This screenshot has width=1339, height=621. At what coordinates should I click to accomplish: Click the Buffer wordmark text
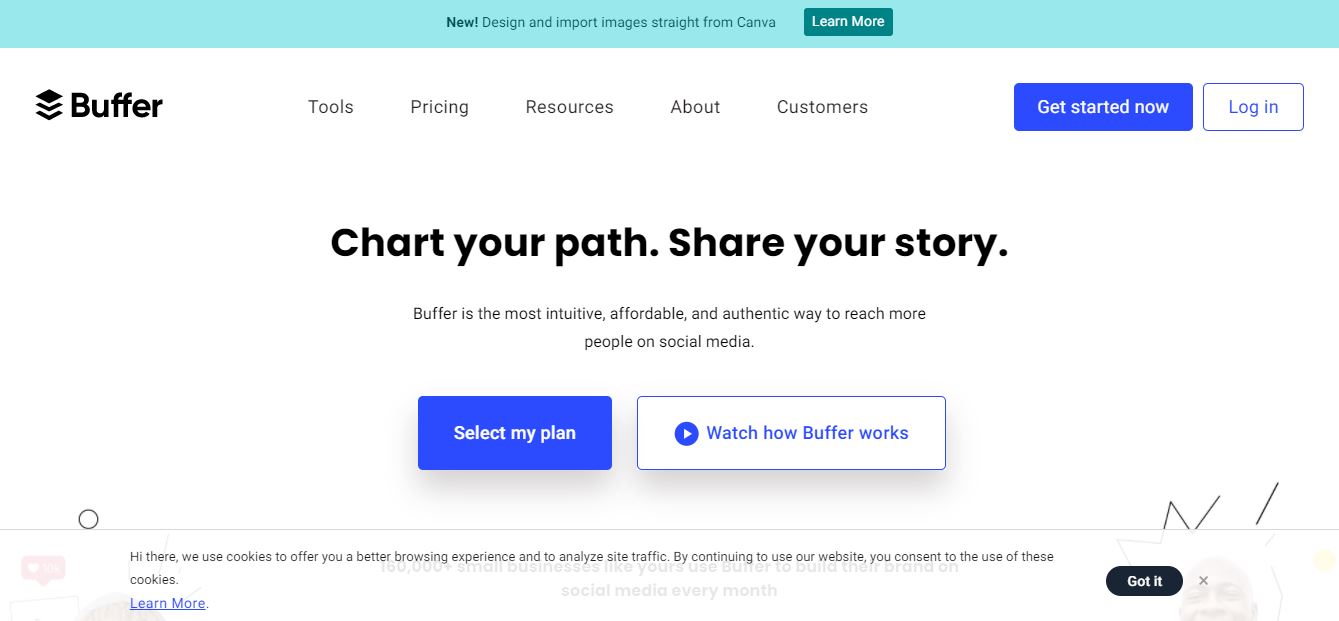[x=117, y=105]
